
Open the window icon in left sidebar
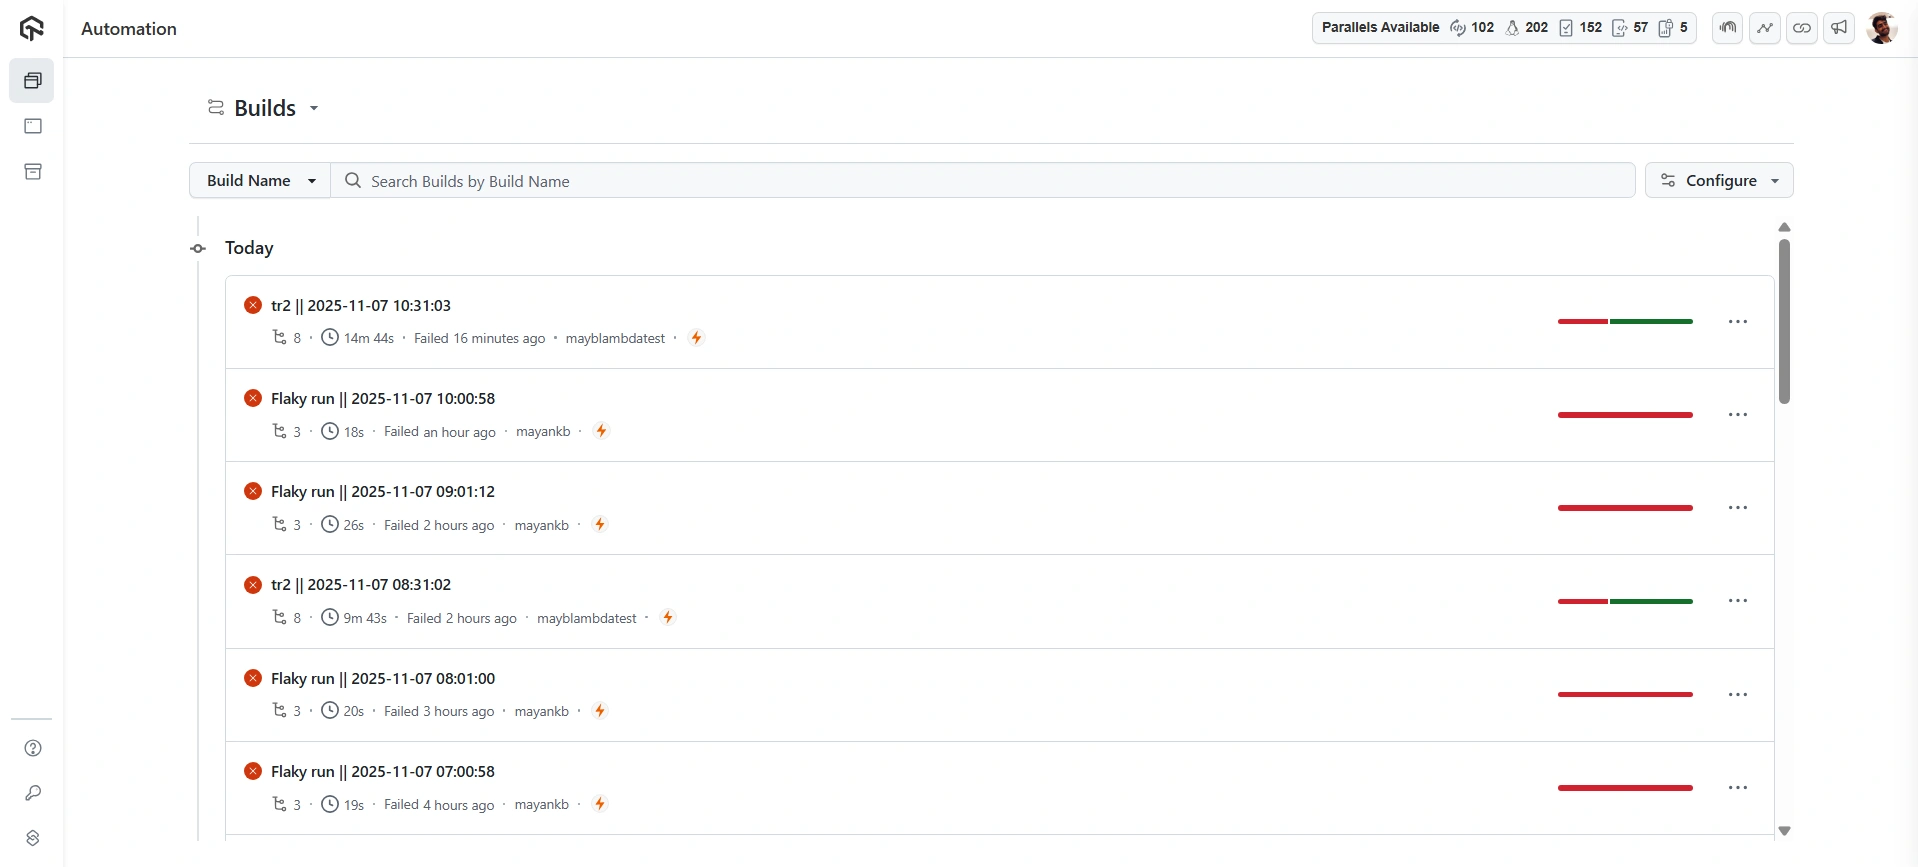(33, 126)
